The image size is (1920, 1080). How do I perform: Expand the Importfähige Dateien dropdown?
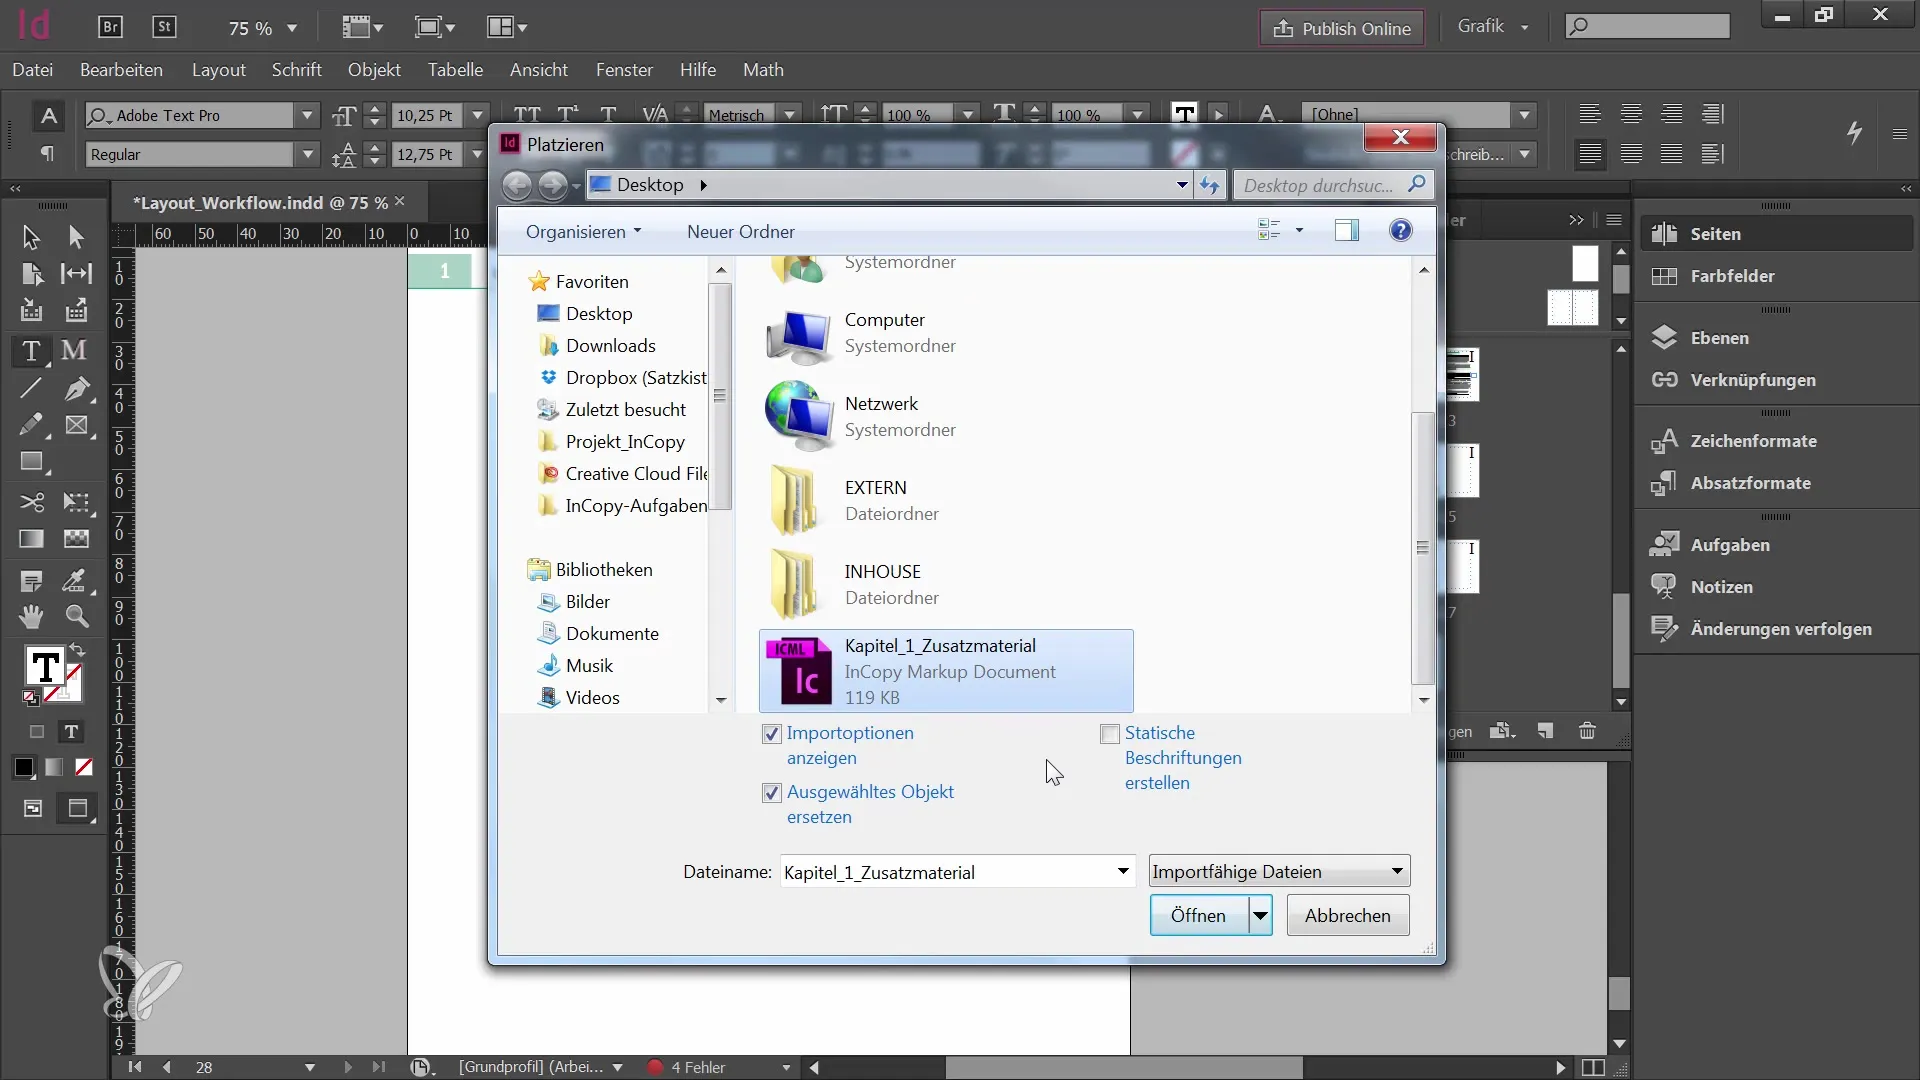(x=1396, y=870)
